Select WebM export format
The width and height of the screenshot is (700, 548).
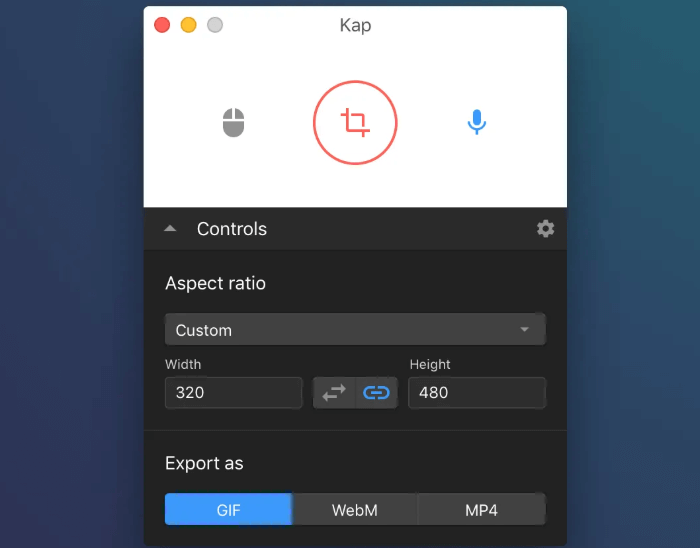(355, 510)
